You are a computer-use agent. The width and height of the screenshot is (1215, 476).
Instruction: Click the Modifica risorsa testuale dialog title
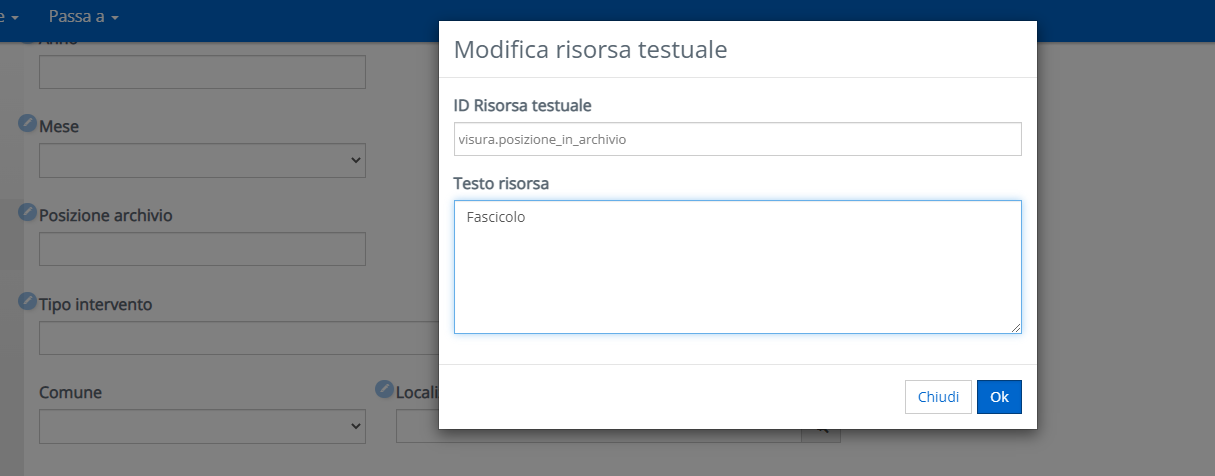point(590,50)
